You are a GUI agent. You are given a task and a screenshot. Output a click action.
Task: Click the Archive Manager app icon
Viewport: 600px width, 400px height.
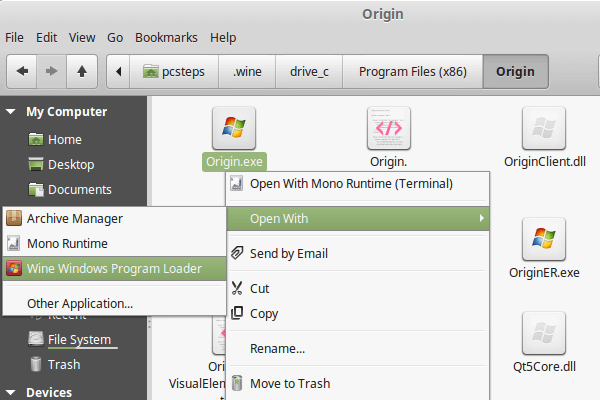tap(14, 218)
